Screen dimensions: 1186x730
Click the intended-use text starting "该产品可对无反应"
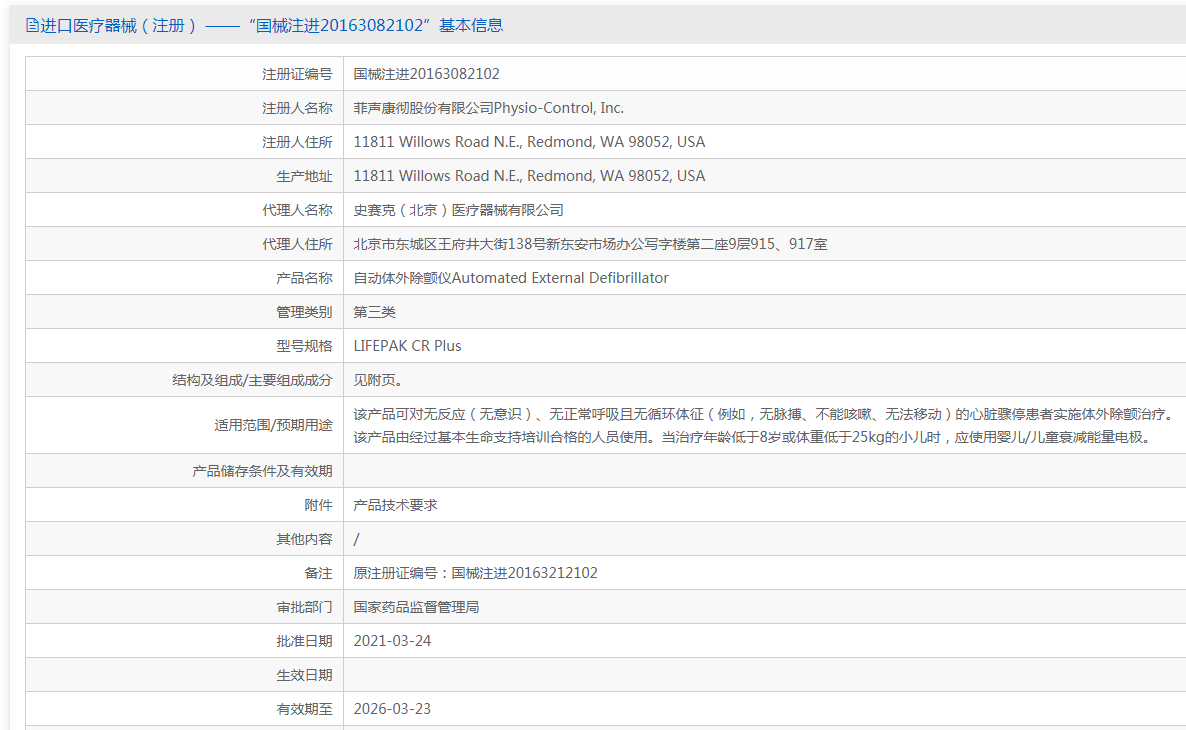pyautogui.click(x=765, y=425)
